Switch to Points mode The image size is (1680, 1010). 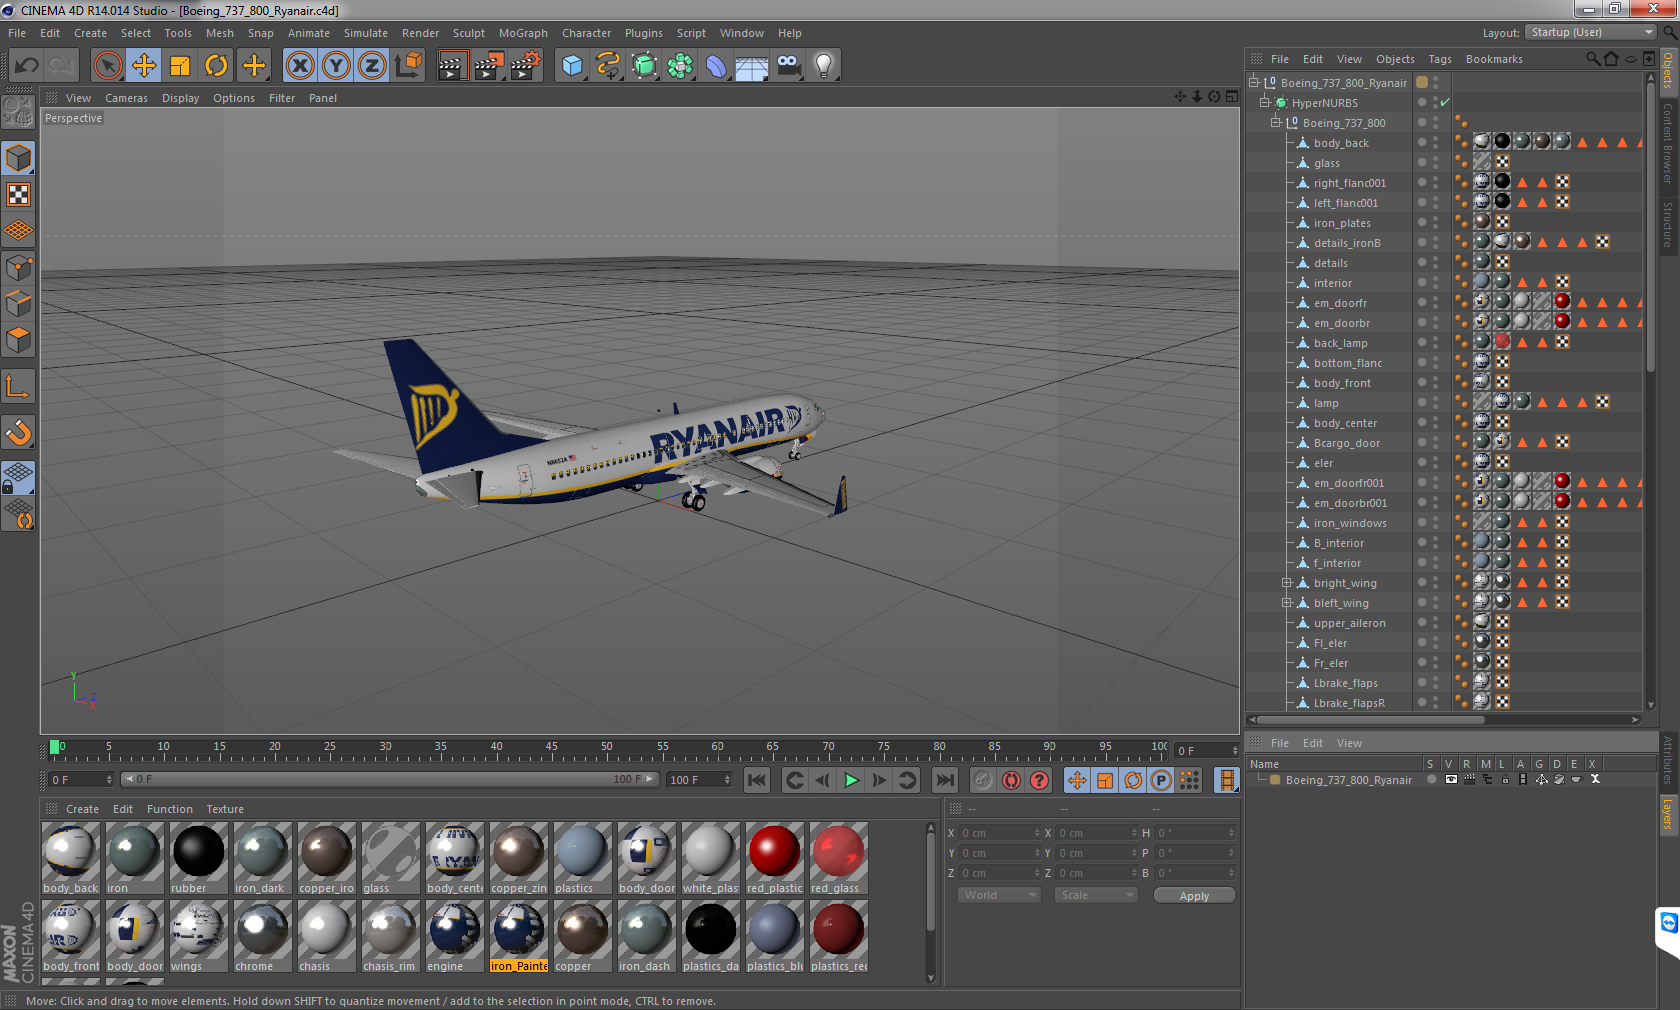[19, 267]
